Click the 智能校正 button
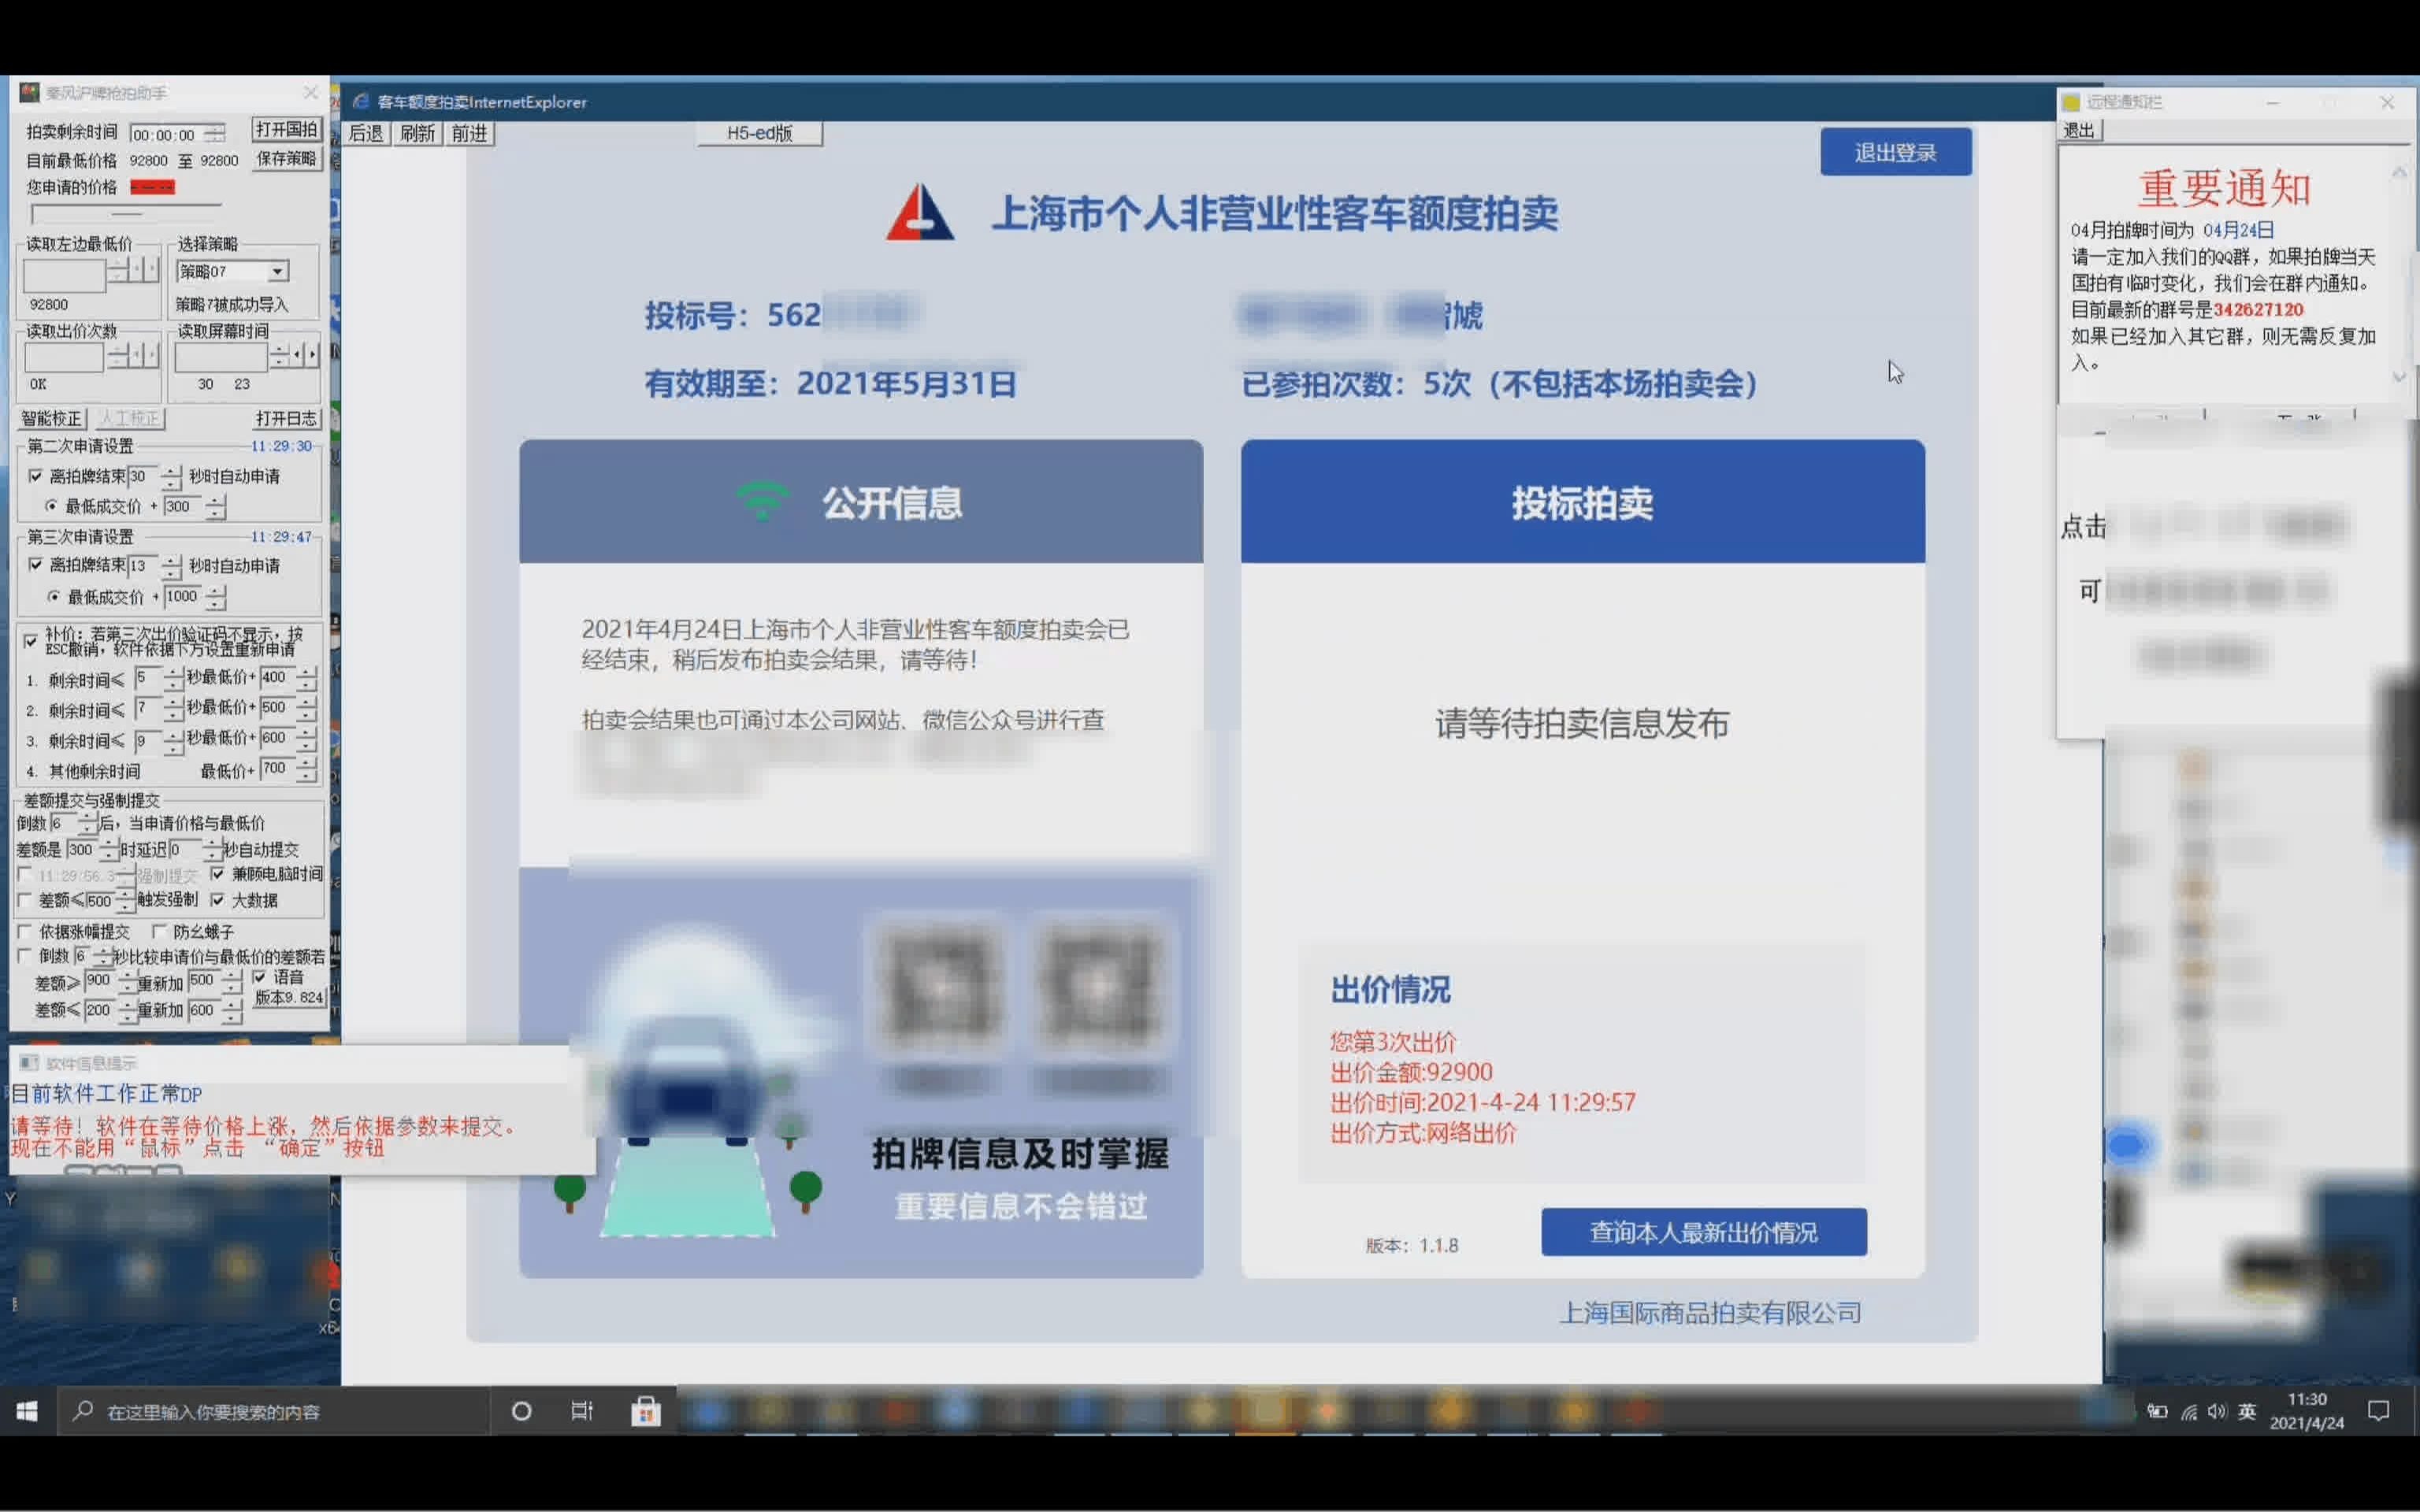Image resolution: width=2420 pixels, height=1512 pixels. (51, 418)
